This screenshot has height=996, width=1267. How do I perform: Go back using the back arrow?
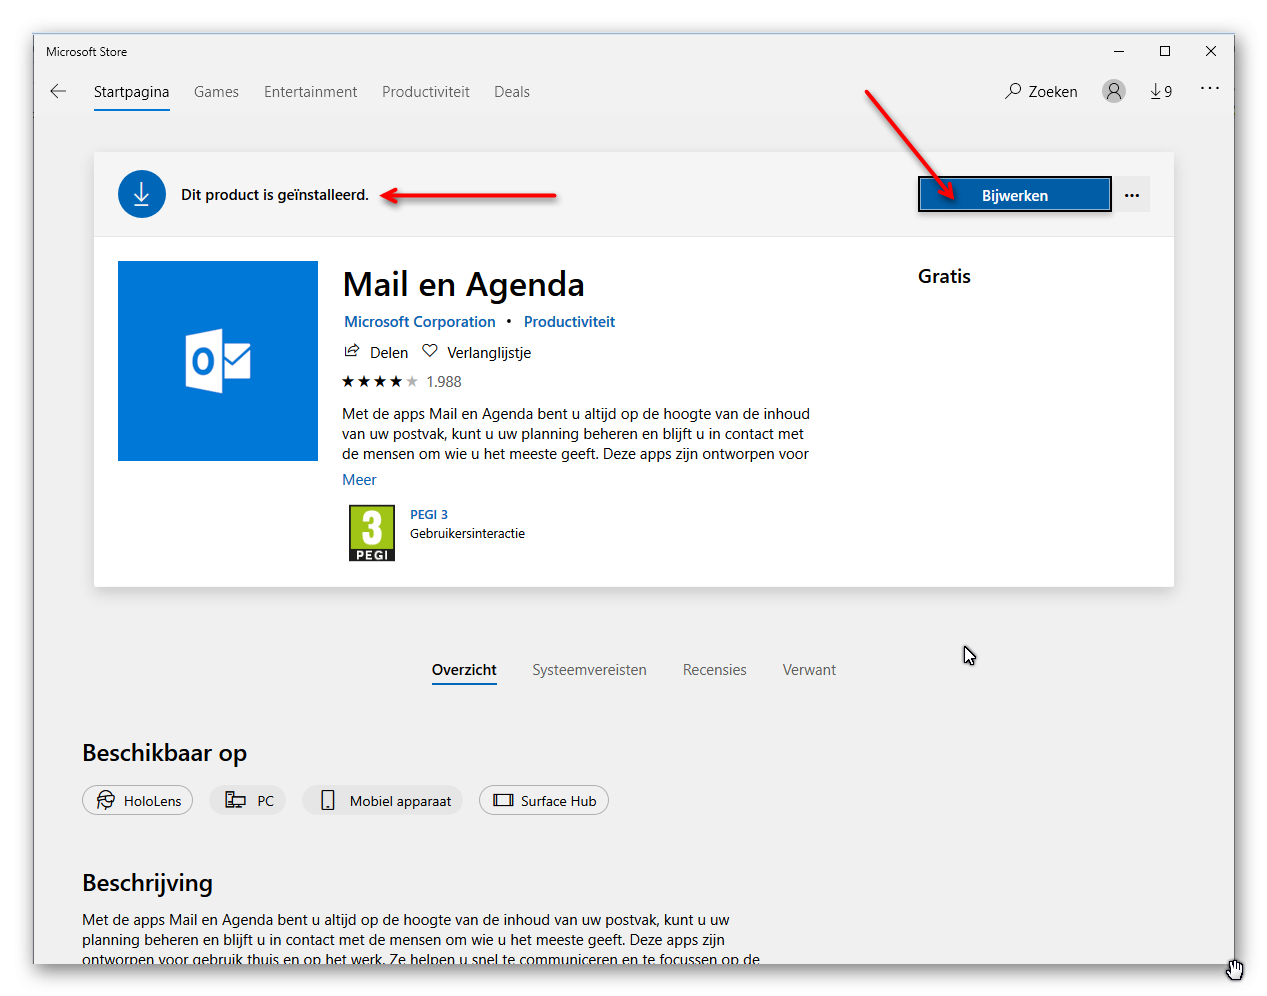pyautogui.click(x=58, y=91)
